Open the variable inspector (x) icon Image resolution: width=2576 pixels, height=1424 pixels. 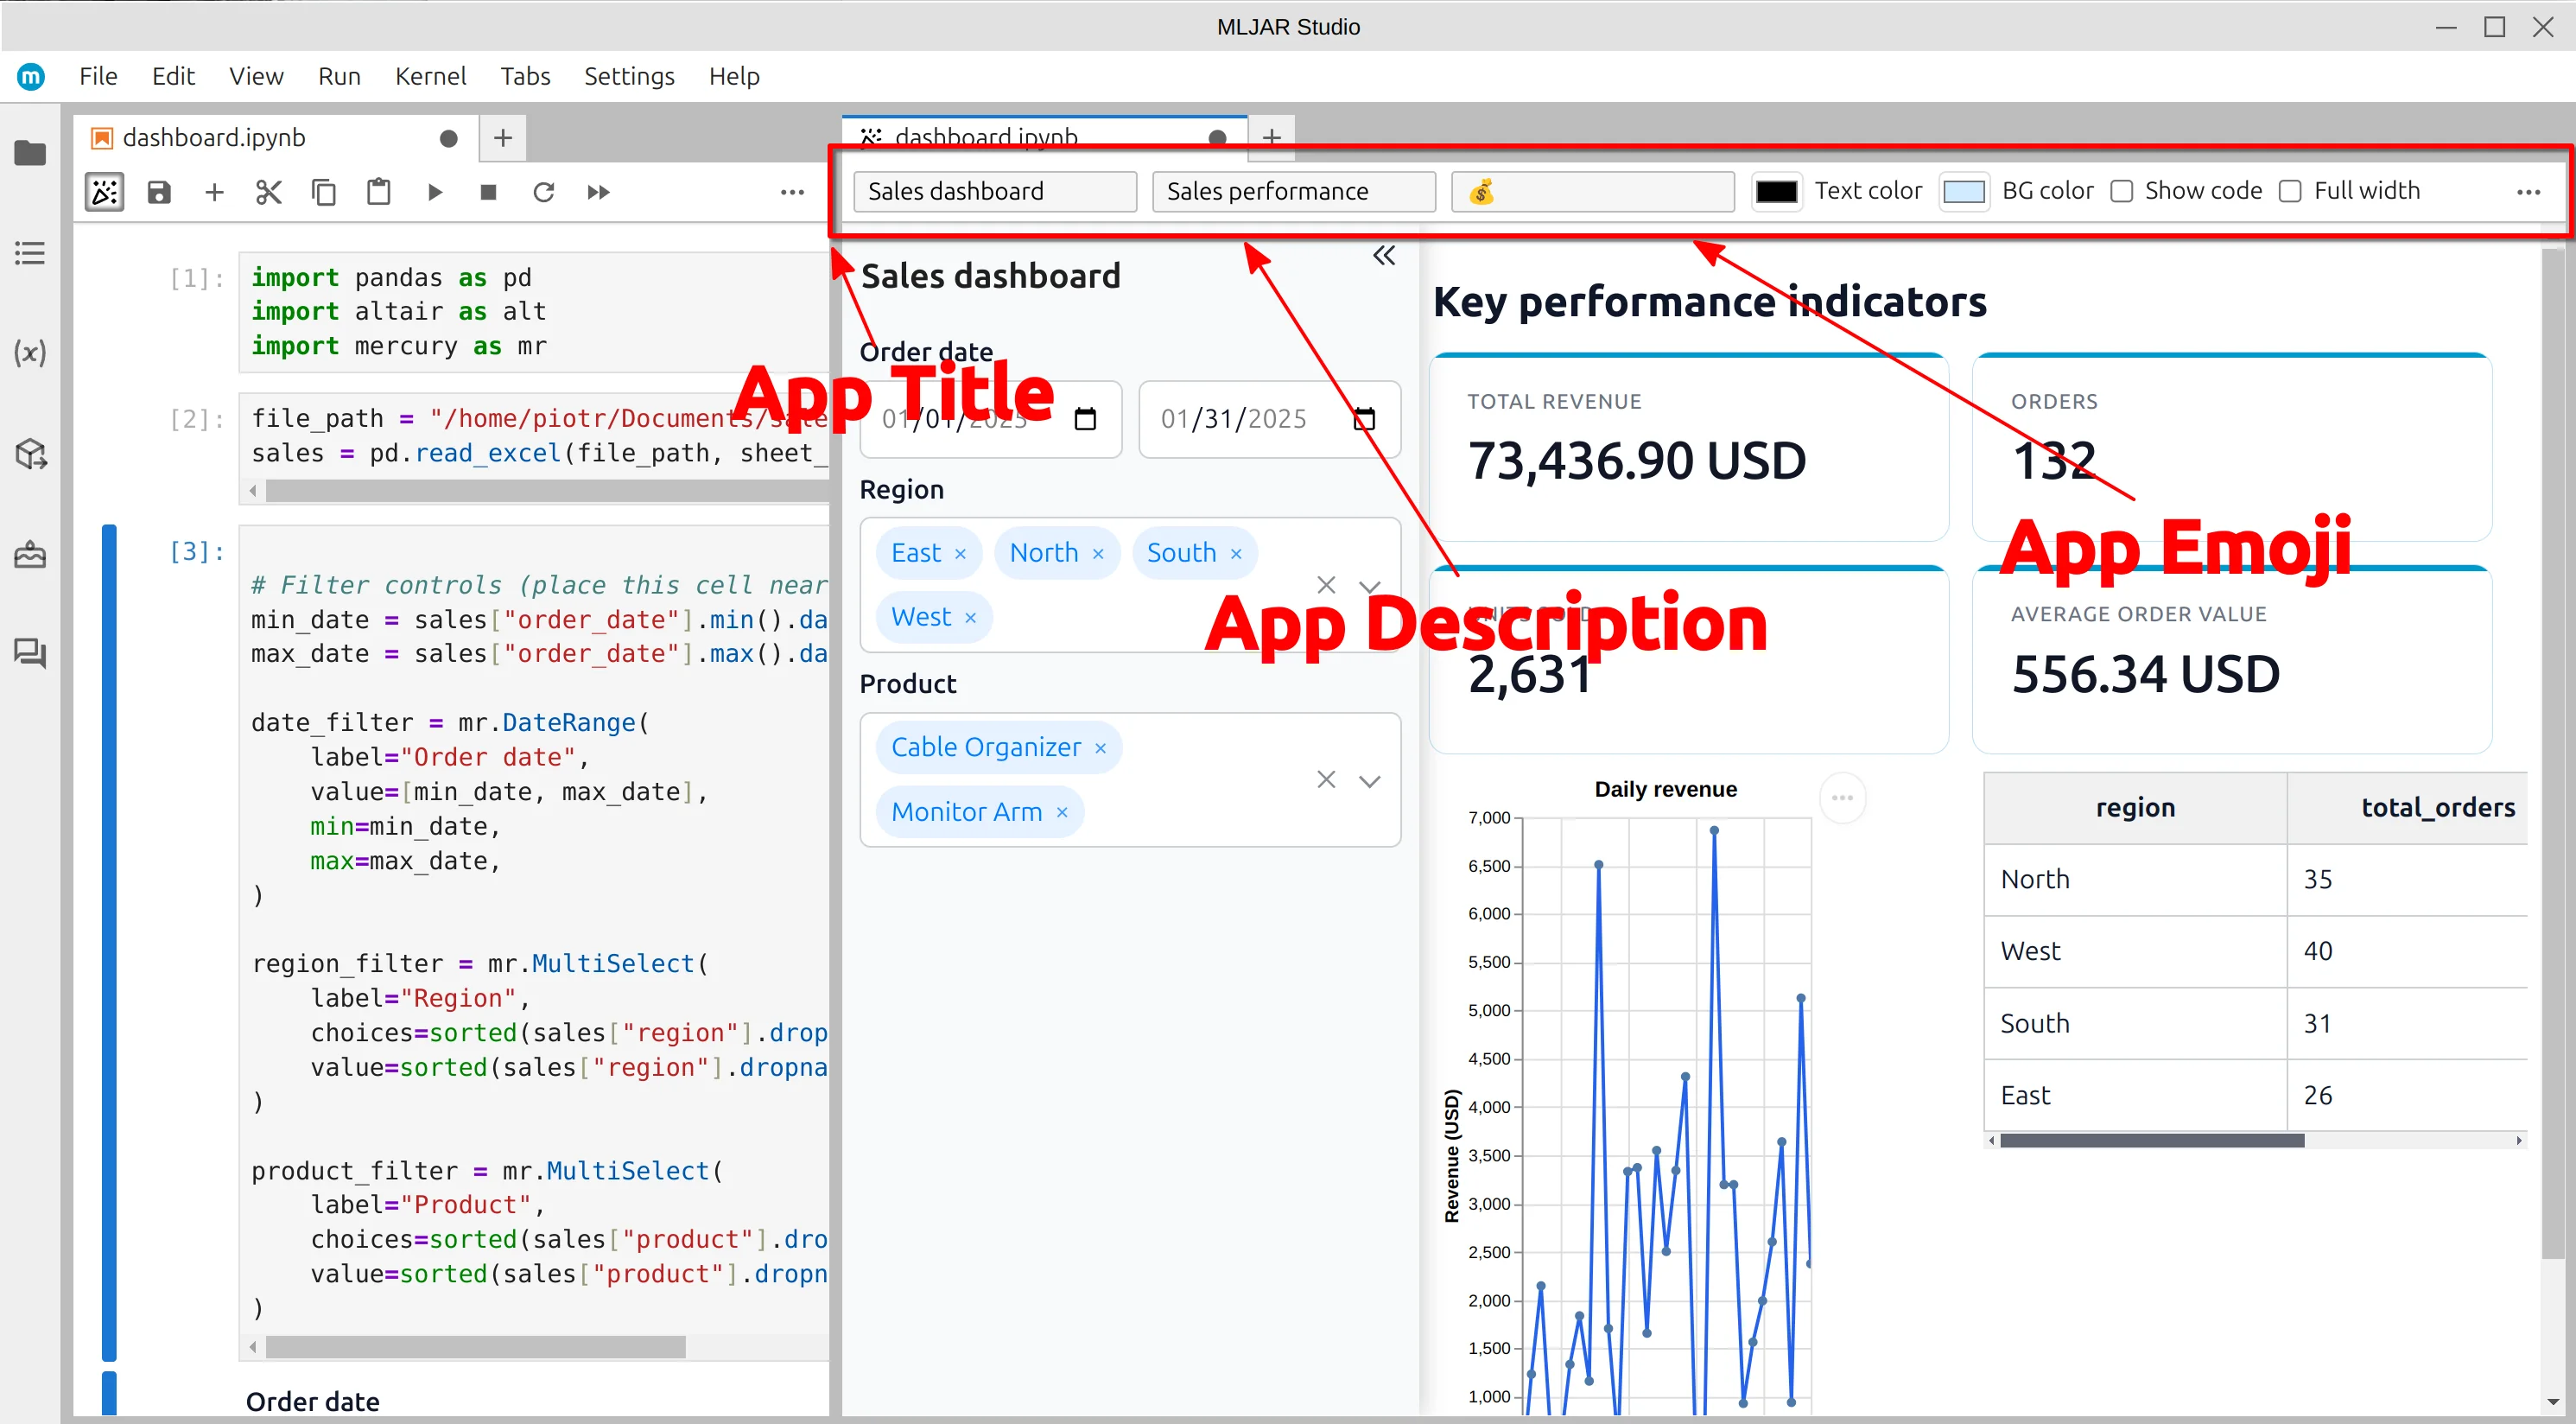coord(30,353)
